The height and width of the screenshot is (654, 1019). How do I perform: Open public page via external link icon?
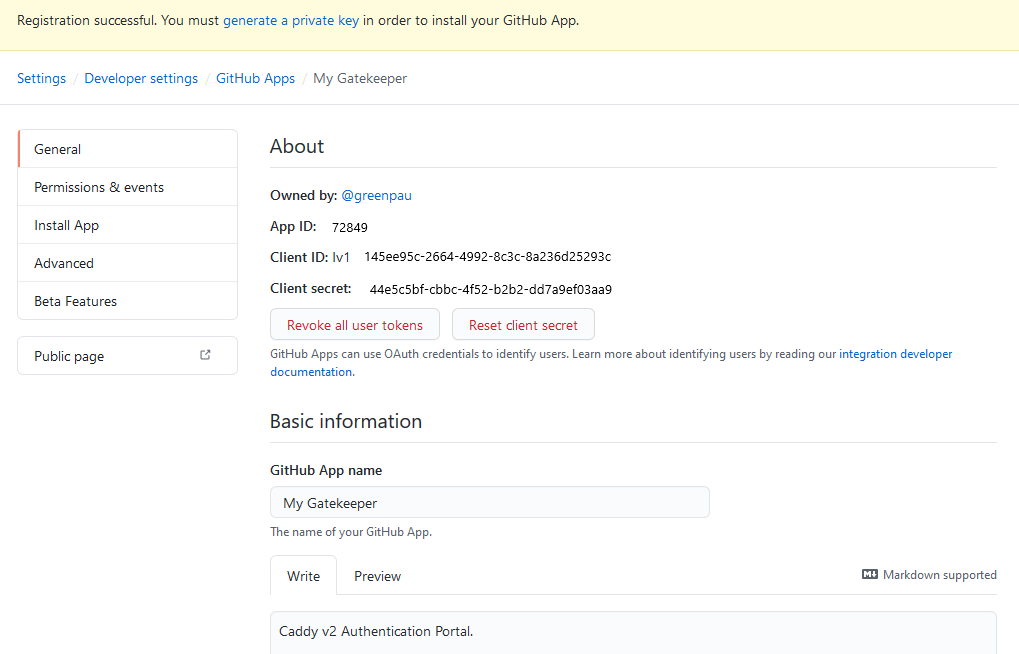(x=204, y=354)
